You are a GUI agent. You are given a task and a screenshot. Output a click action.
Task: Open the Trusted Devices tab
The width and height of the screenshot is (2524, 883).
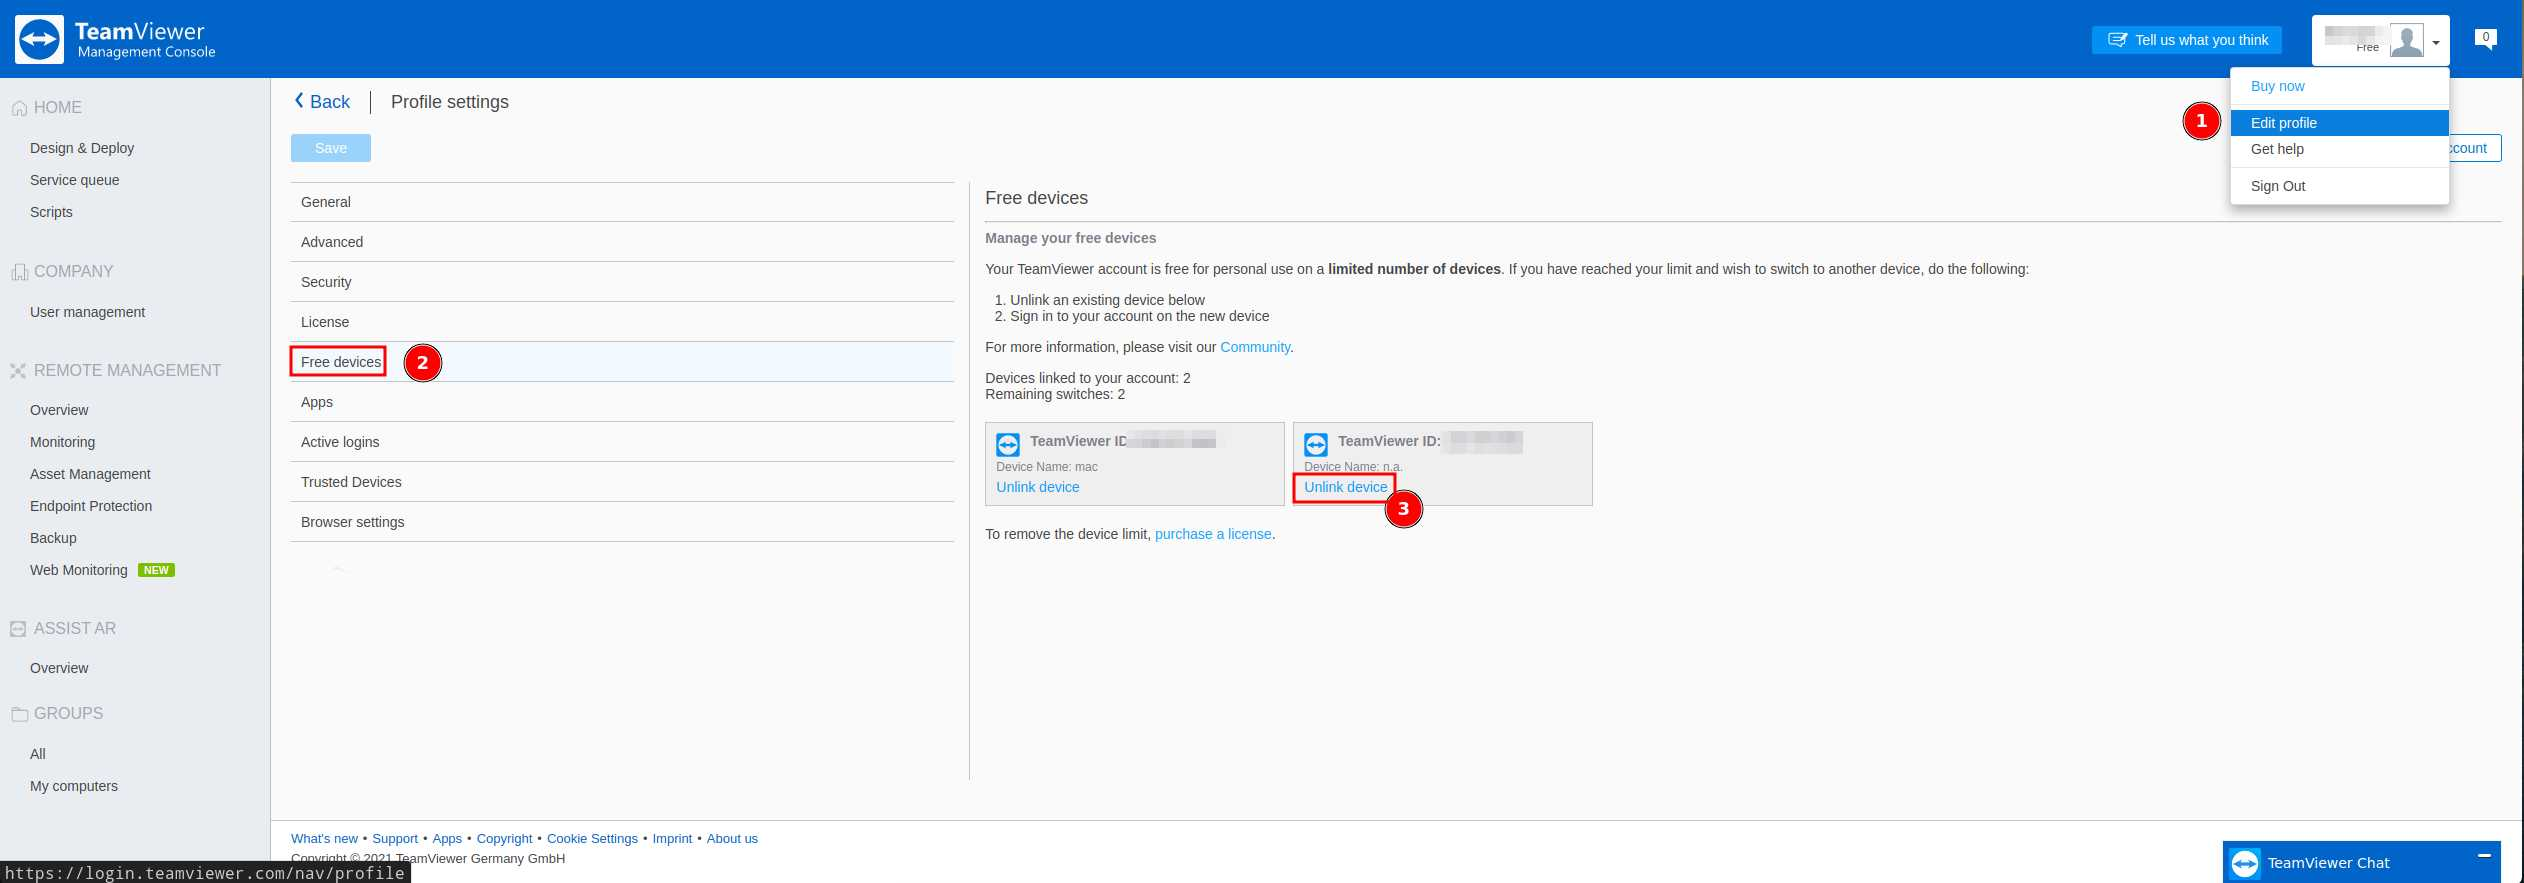tap(622, 482)
